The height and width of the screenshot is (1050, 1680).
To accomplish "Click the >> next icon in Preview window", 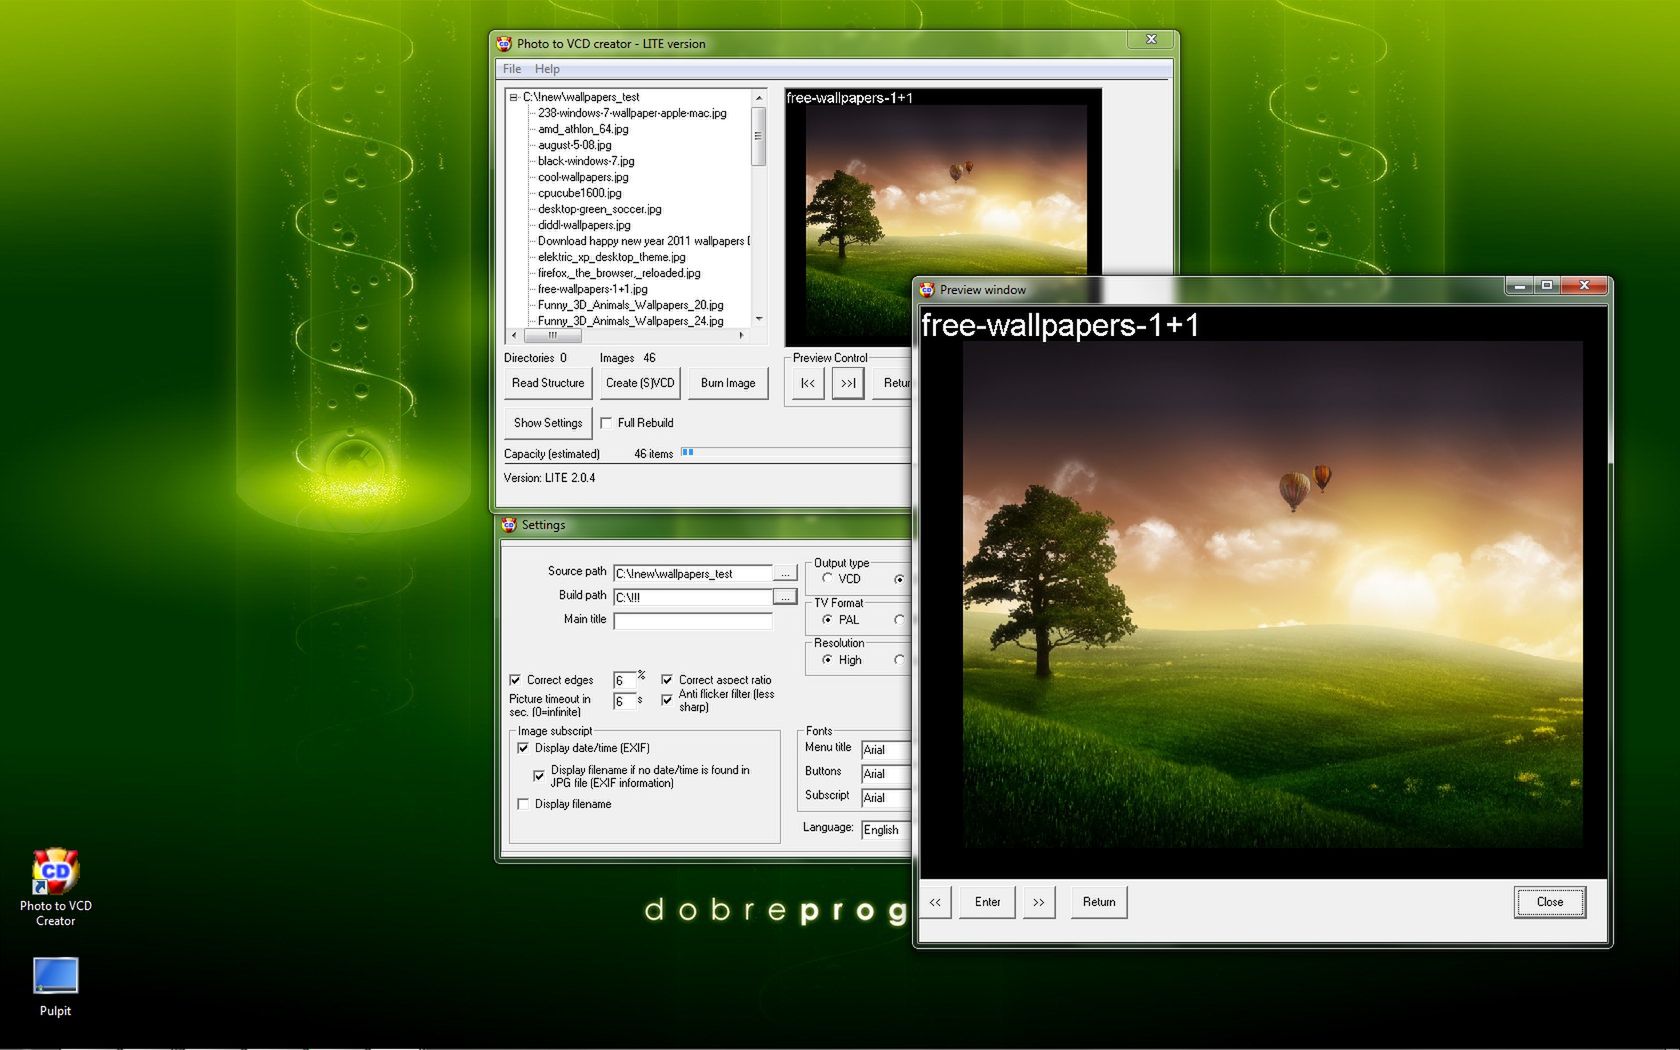I will pos(1039,902).
